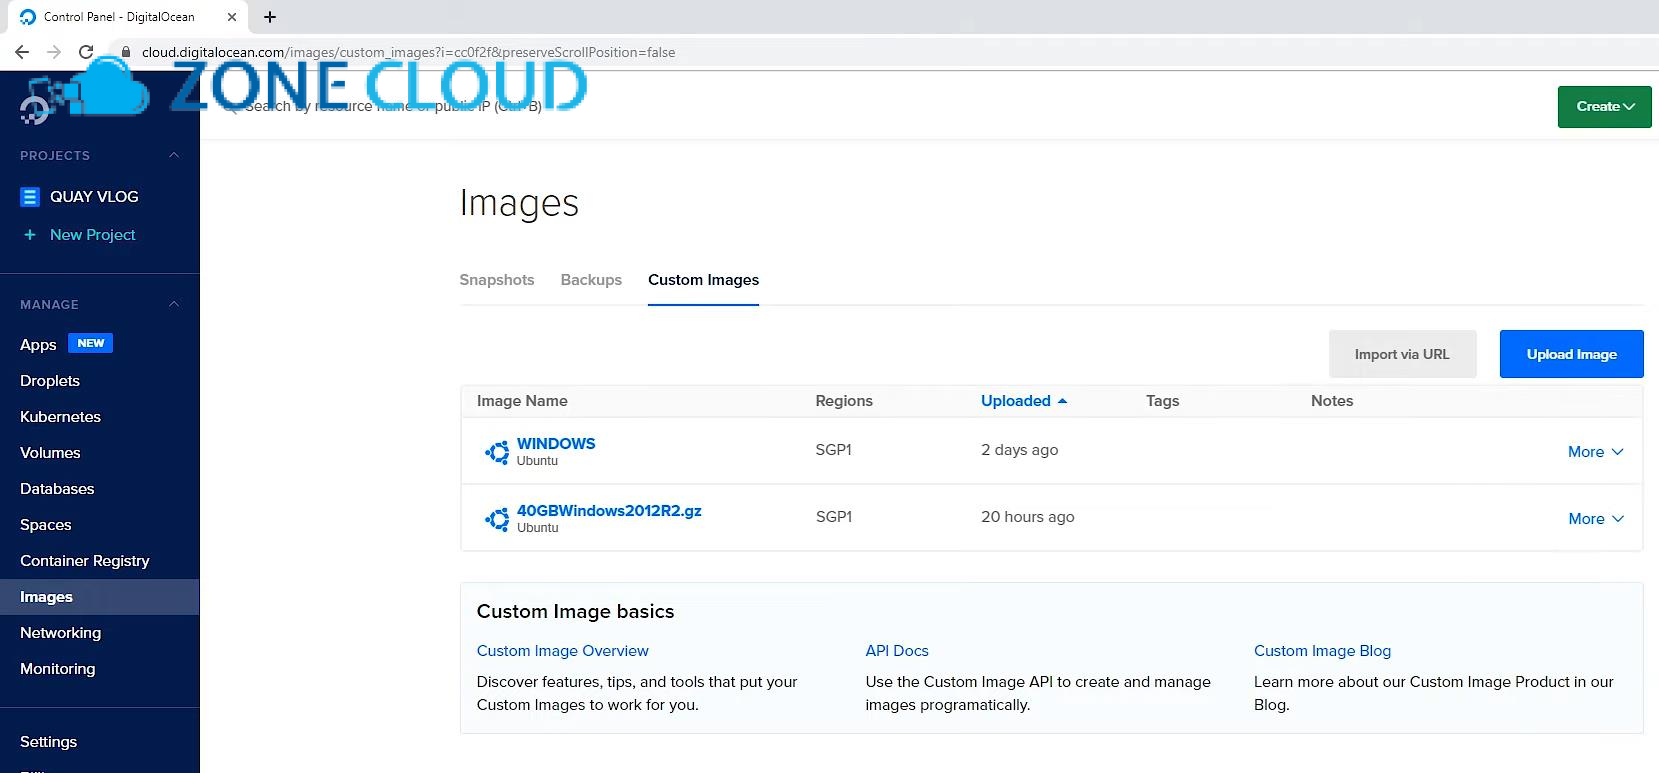The height and width of the screenshot is (773, 1659).
Task: Click the QUAY VLOG project icon
Action: tap(30, 197)
